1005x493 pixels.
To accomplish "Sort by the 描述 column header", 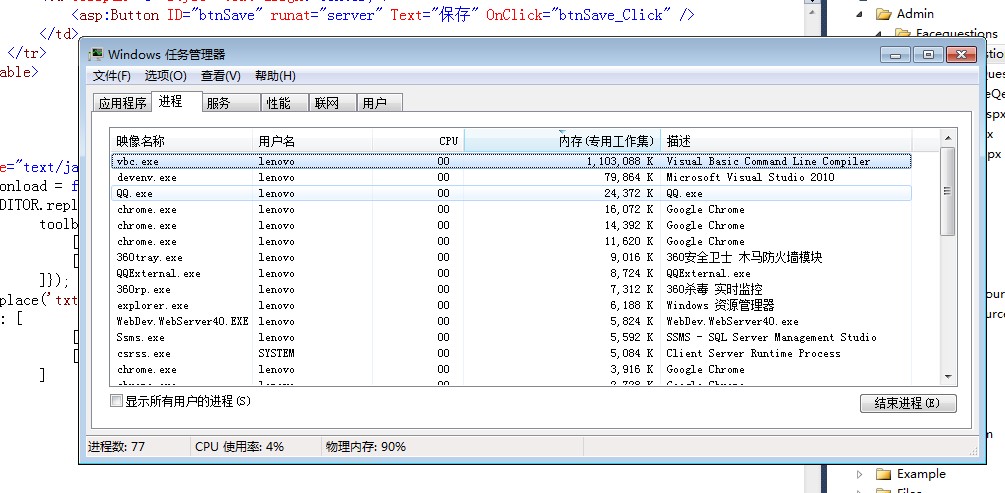I will click(x=786, y=141).
